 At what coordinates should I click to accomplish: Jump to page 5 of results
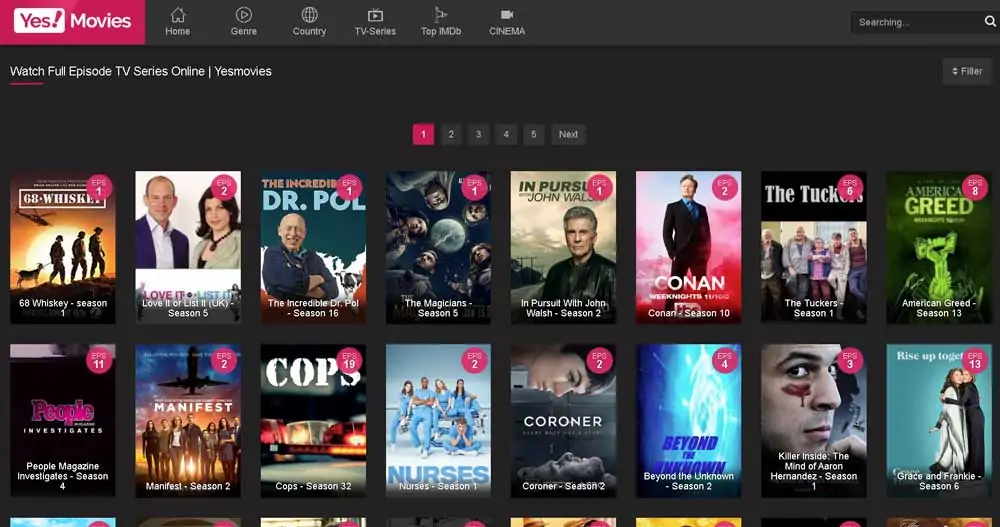coord(534,135)
